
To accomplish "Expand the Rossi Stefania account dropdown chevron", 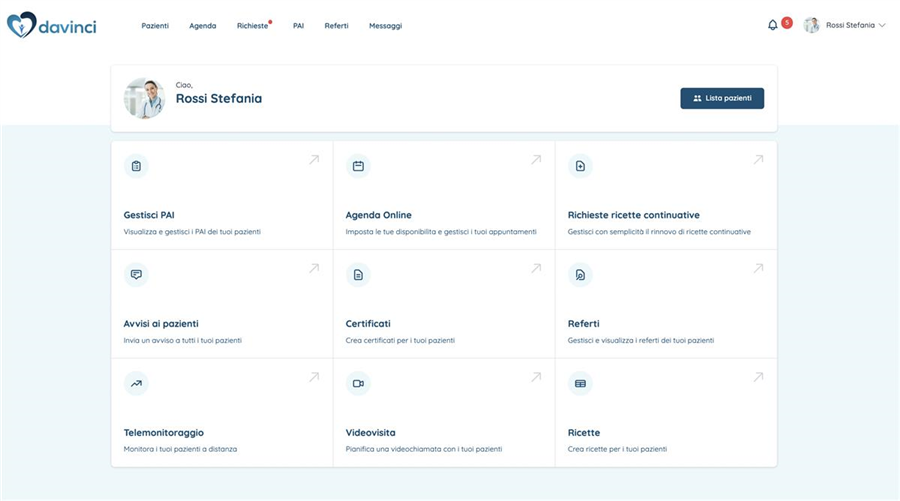I will (882, 25).
